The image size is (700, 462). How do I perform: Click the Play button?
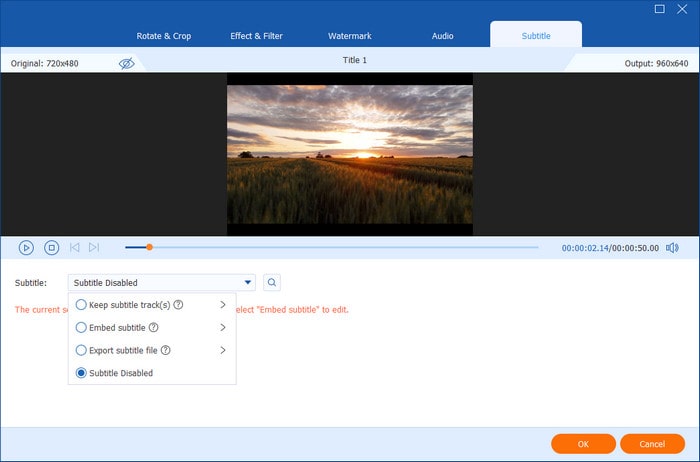tap(26, 247)
